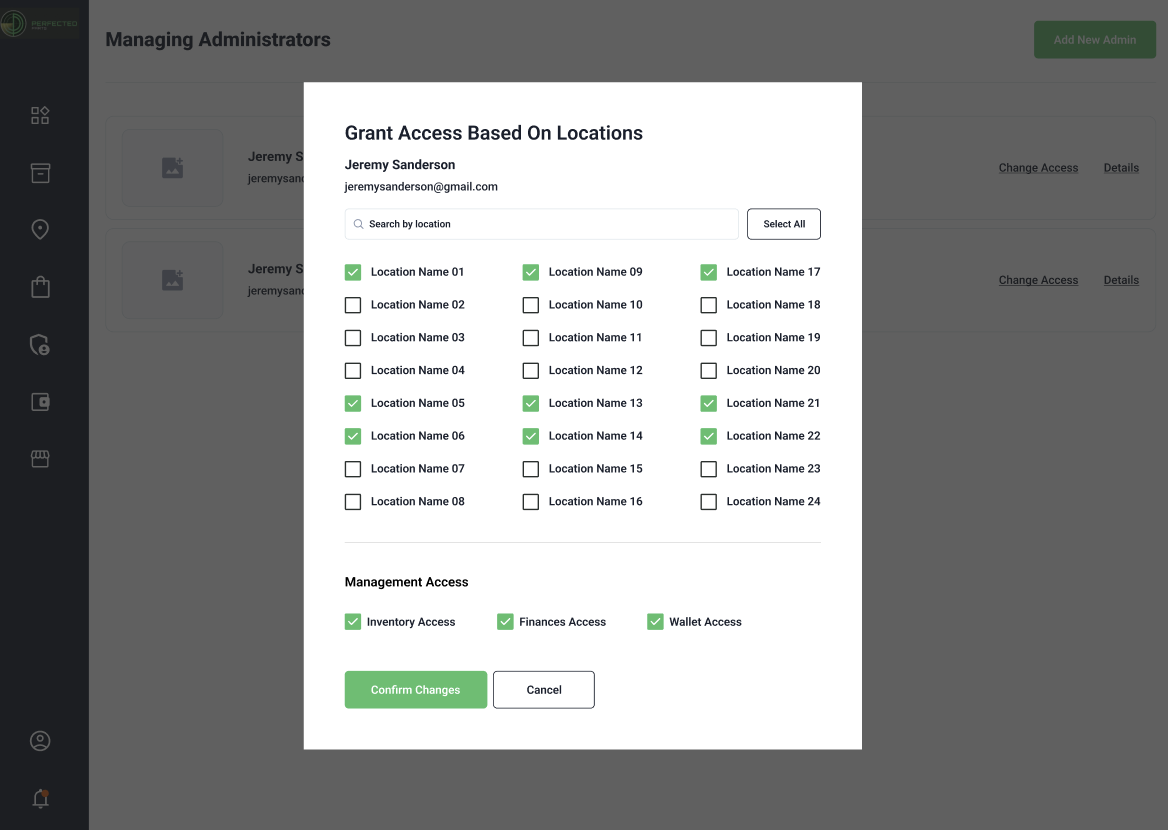
Task: Select the shopping bag icon in sidebar
Action: pos(40,288)
